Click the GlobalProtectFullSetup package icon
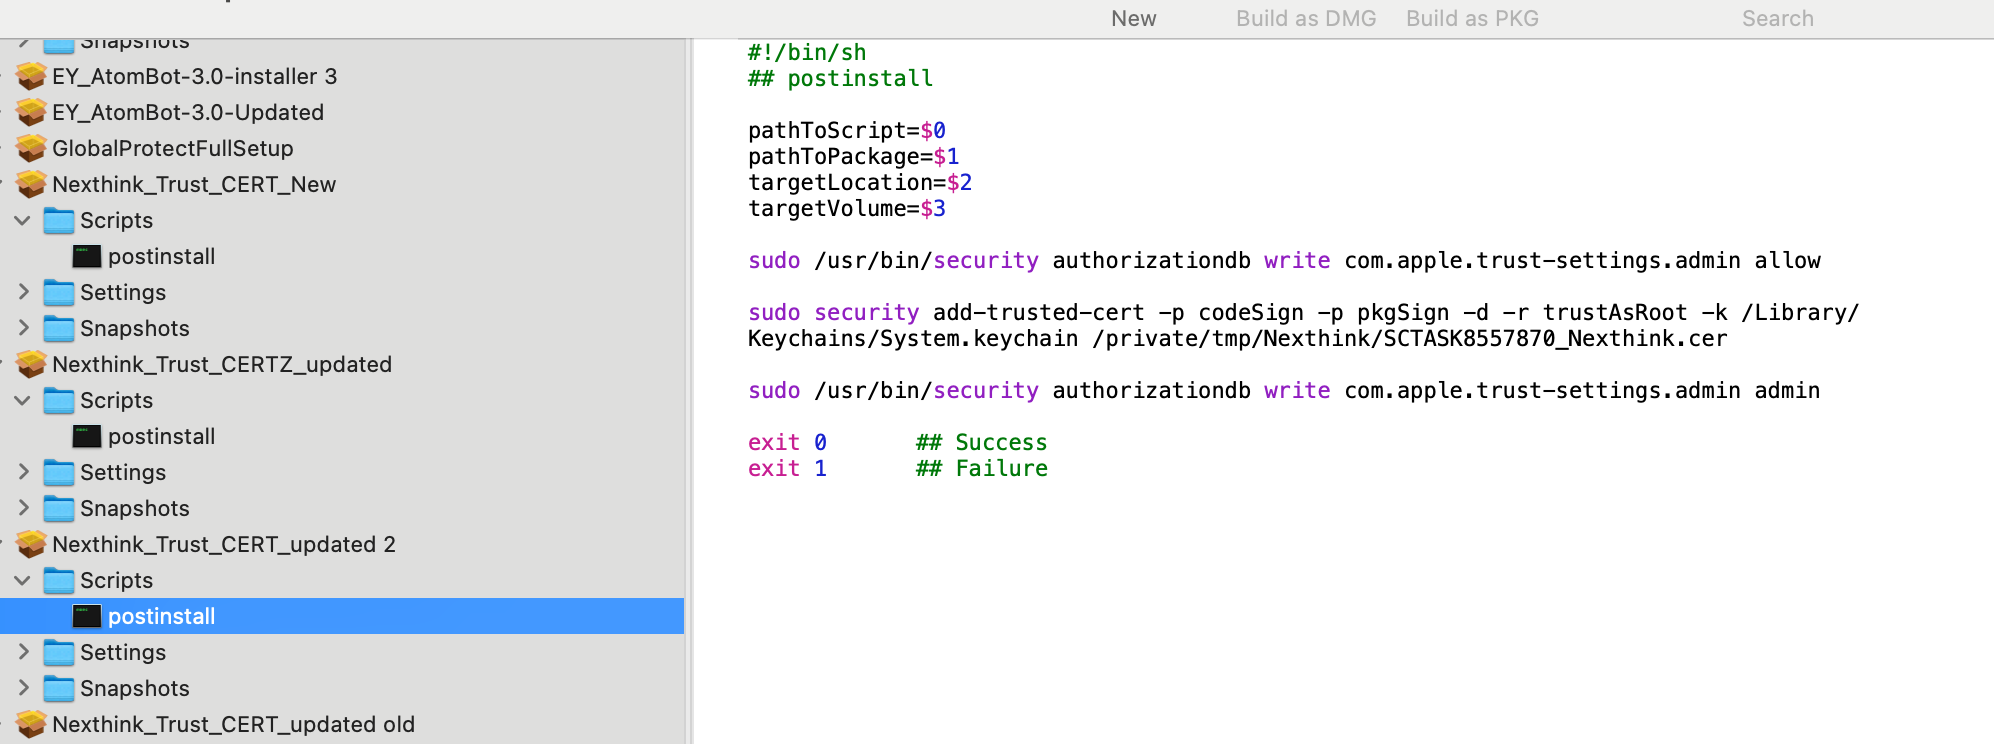Image resolution: width=1994 pixels, height=744 pixels. [31, 148]
